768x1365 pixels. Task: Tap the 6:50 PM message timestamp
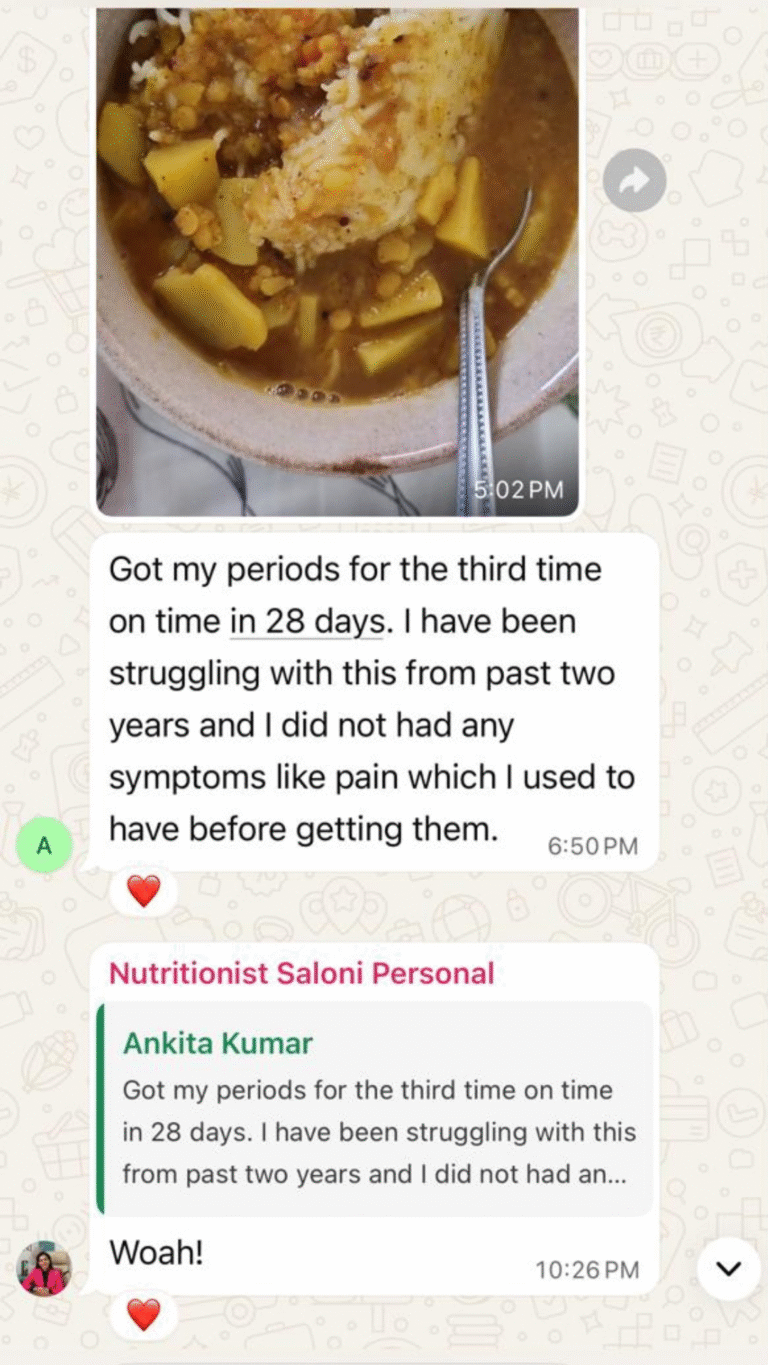tap(592, 846)
